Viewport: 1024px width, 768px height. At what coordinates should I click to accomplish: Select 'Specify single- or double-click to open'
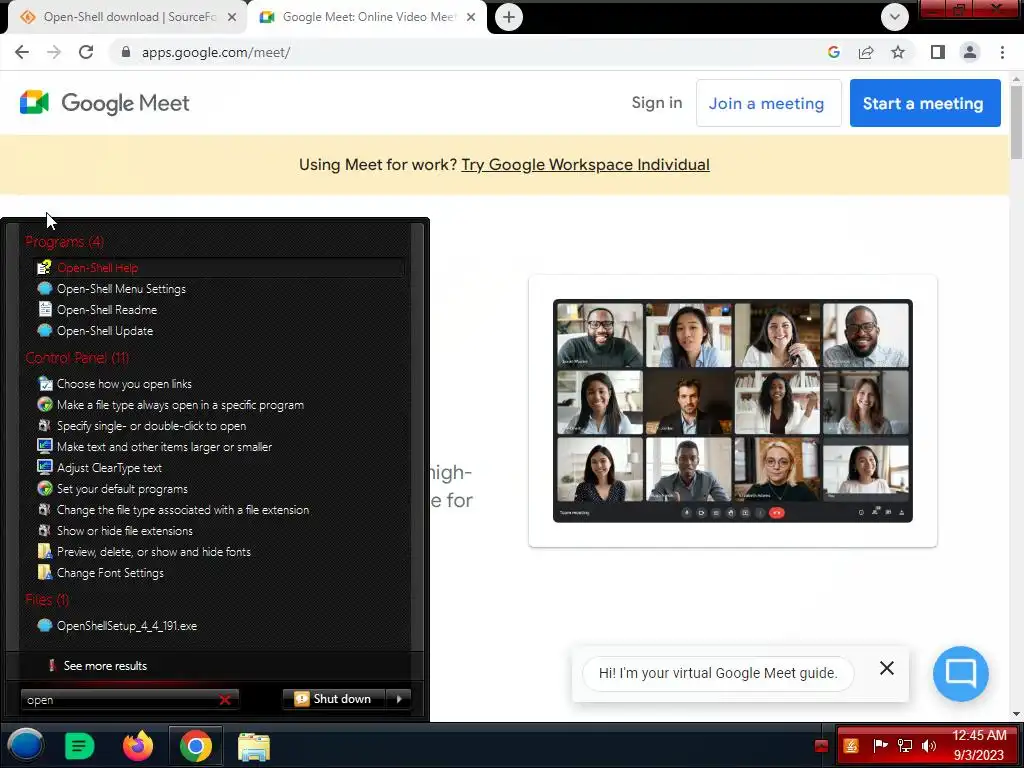151,426
